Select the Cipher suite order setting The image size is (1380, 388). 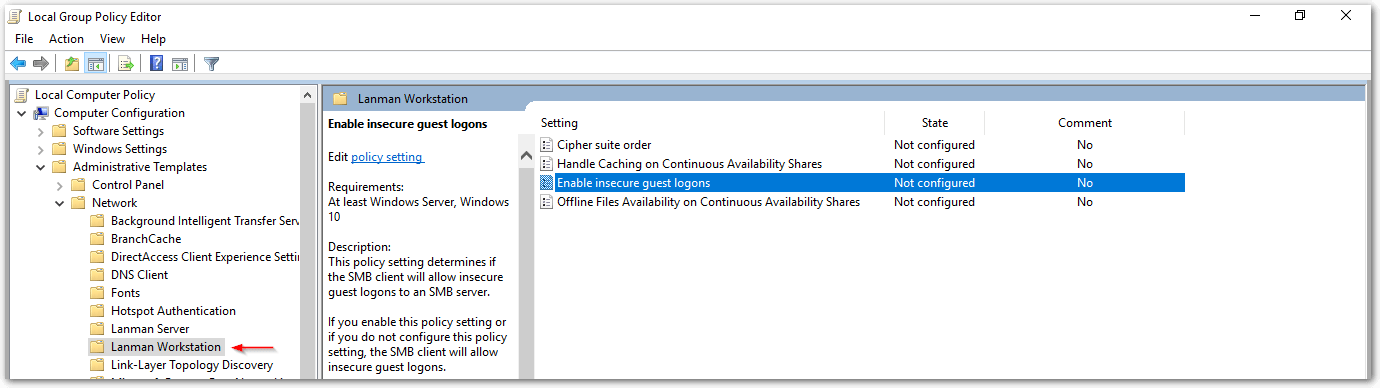pos(604,145)
